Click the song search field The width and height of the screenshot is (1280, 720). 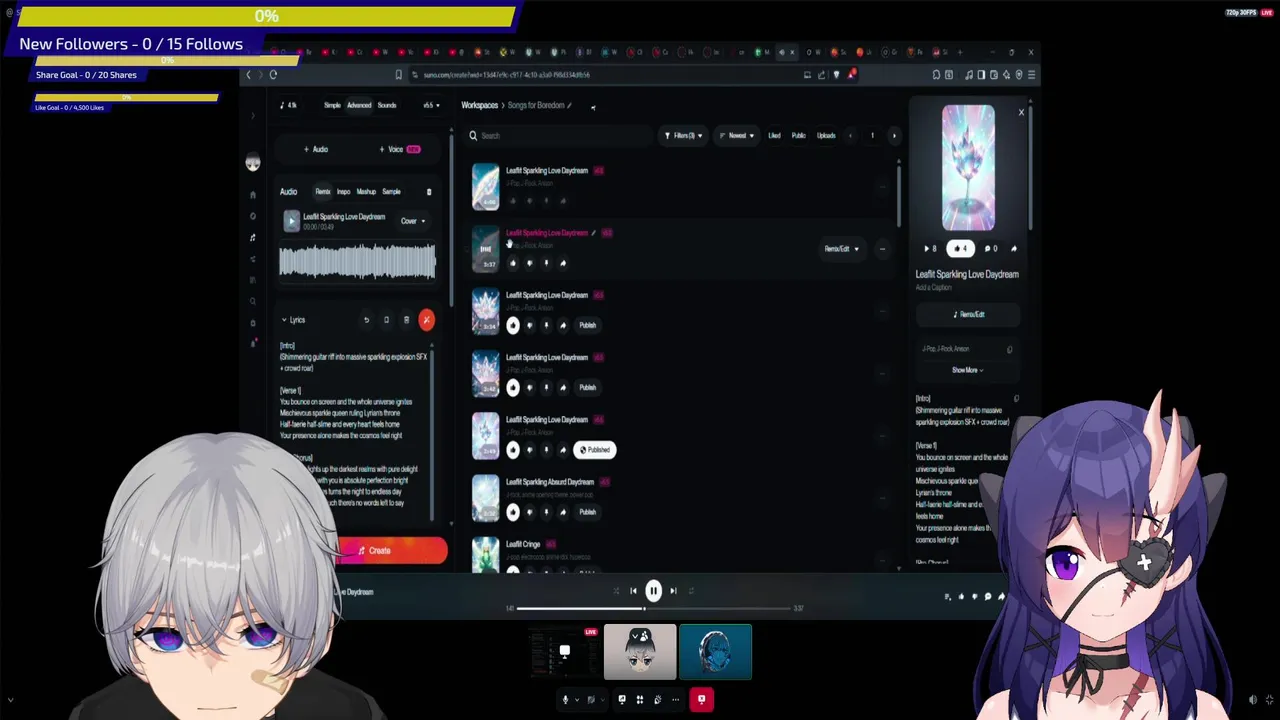pyautogui.click(x=560, y=136)
